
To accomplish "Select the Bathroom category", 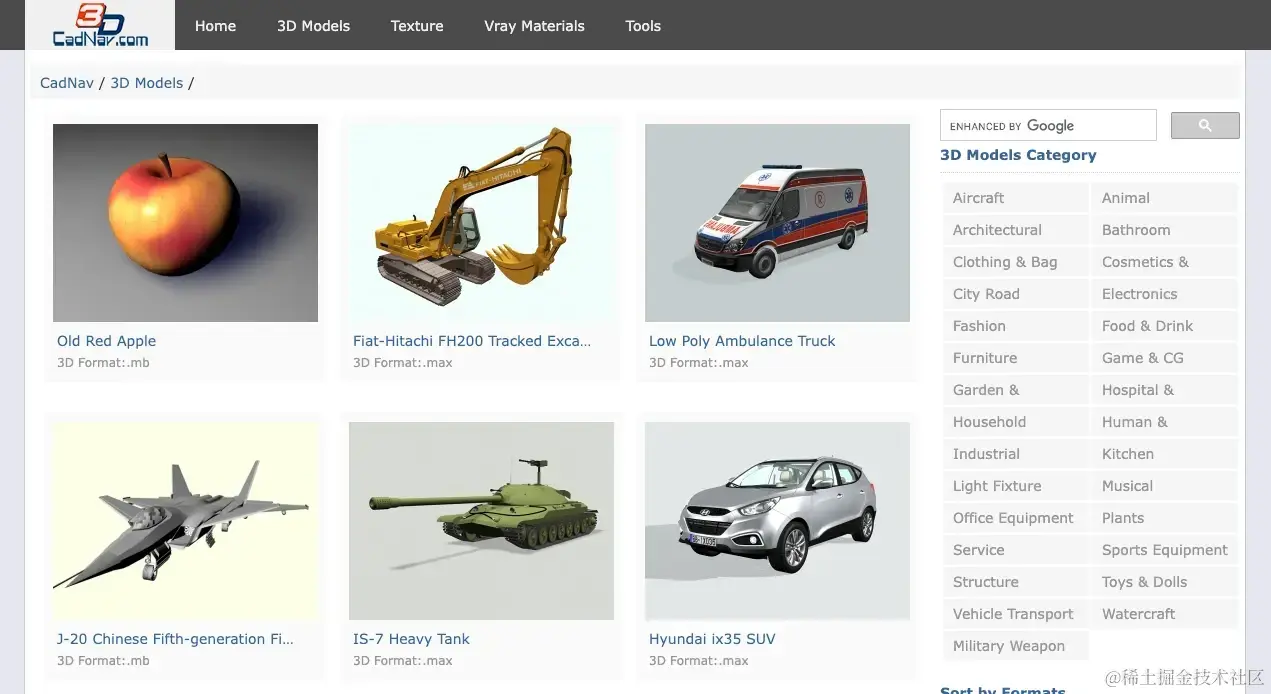I will pyautogui.click(x=1164, y=230).
